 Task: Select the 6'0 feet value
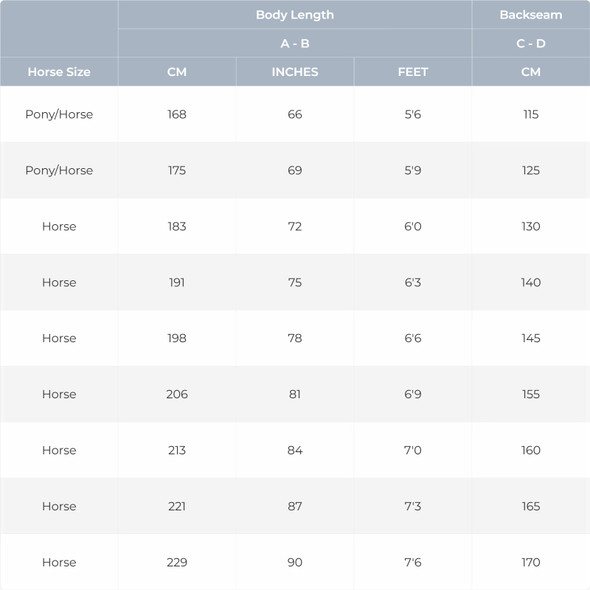412,226
